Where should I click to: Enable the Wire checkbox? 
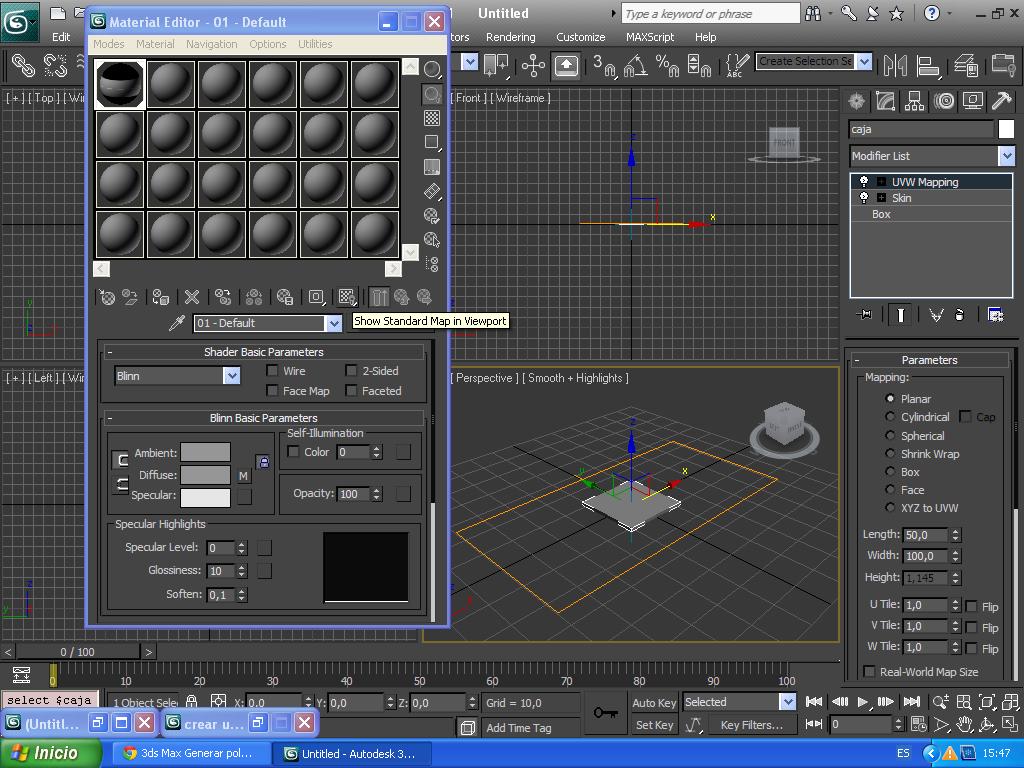[272, 371]
